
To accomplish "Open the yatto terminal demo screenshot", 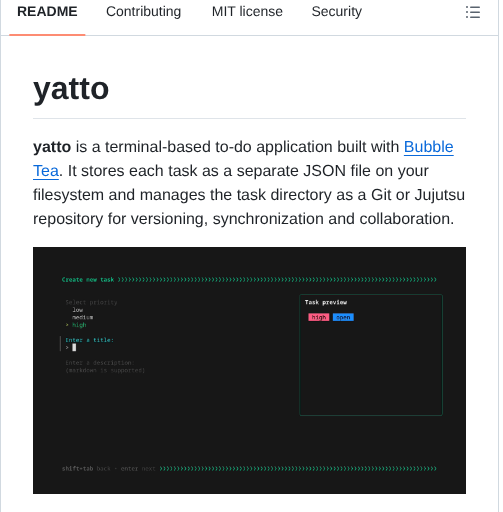I will (x=249, y=370).
